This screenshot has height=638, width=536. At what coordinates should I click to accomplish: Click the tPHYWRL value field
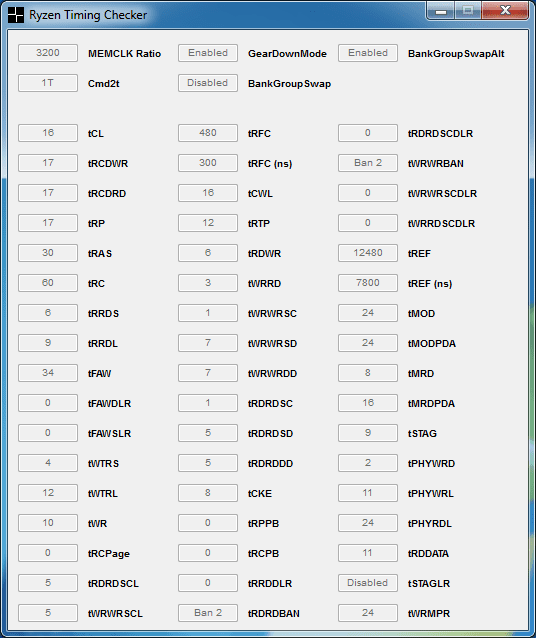click(x=368, y=493)
